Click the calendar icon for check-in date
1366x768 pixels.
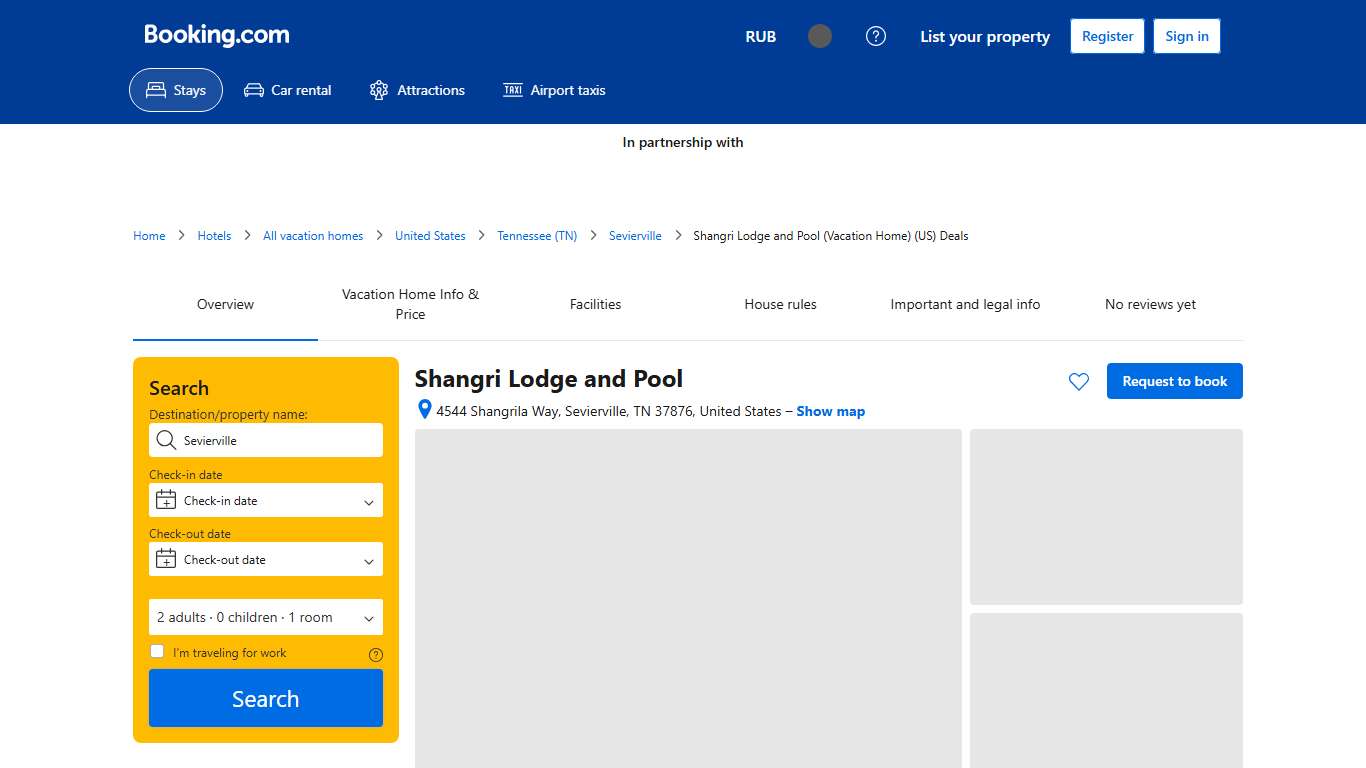[x=165, y=500]
